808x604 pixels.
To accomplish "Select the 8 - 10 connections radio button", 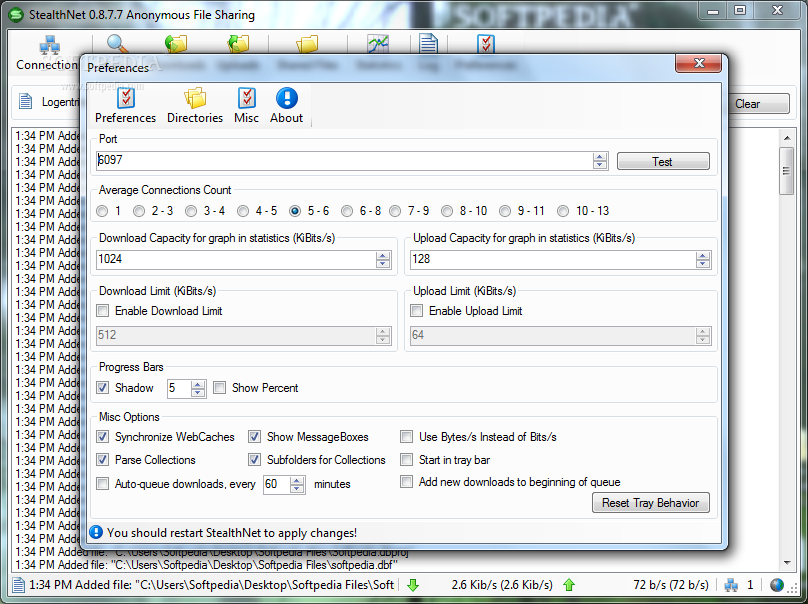I will tap(447, 211).
